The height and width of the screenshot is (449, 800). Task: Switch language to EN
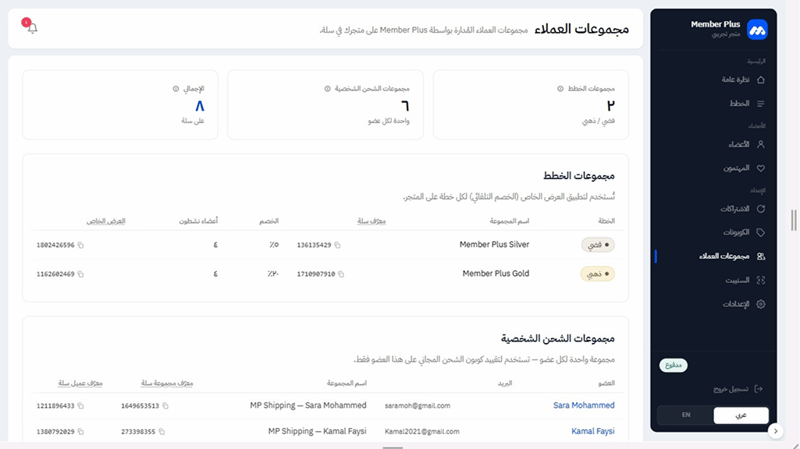[686, 415]
